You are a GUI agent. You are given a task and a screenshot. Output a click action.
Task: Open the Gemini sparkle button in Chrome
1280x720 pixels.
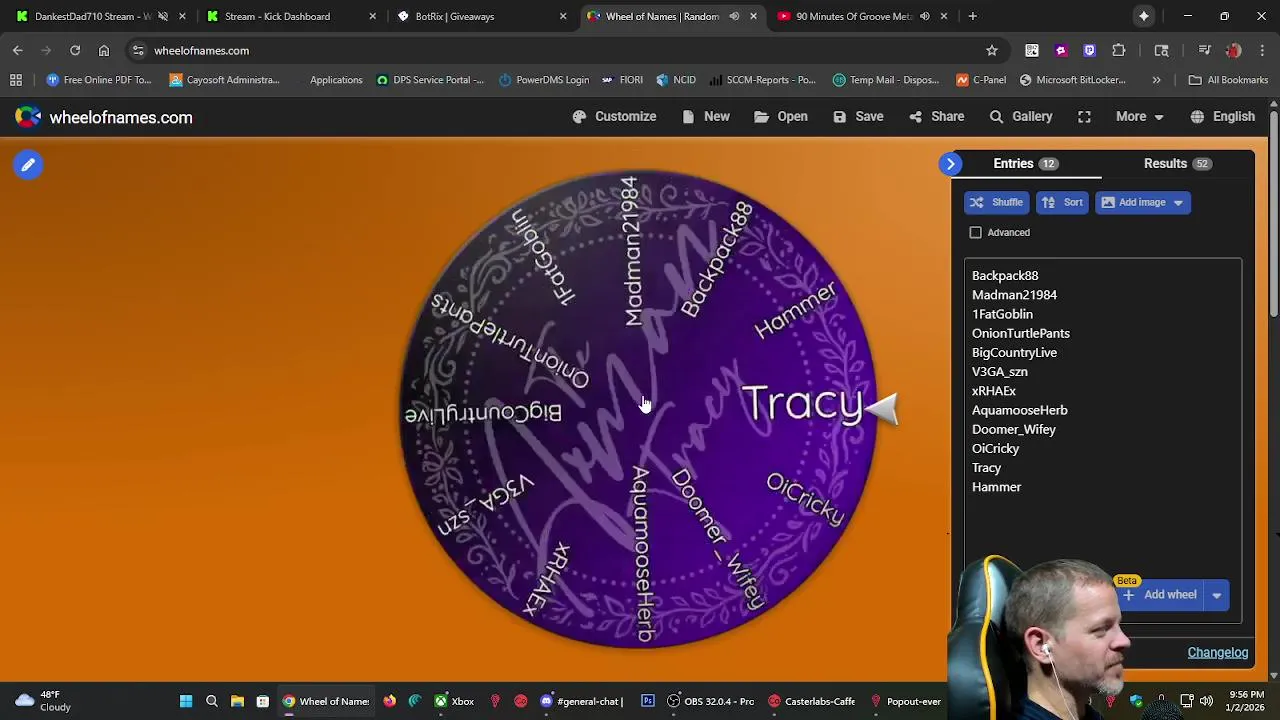click(1144, 16)
